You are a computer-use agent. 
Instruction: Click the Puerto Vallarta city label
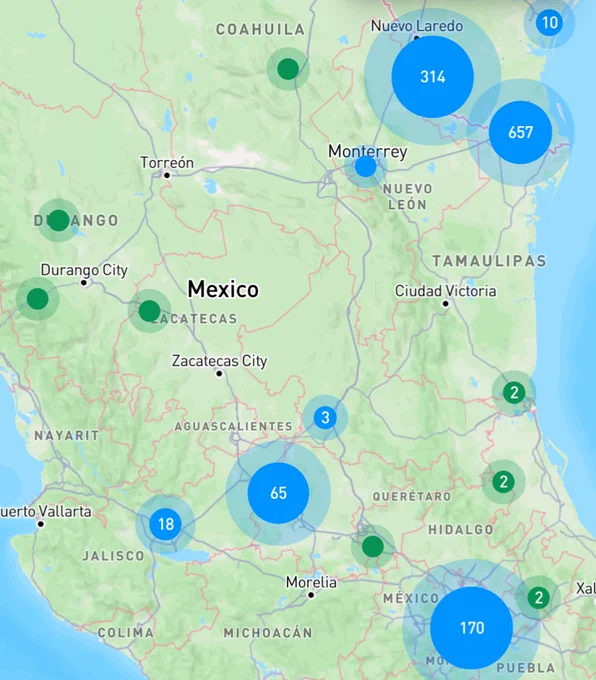pos(46,512)
